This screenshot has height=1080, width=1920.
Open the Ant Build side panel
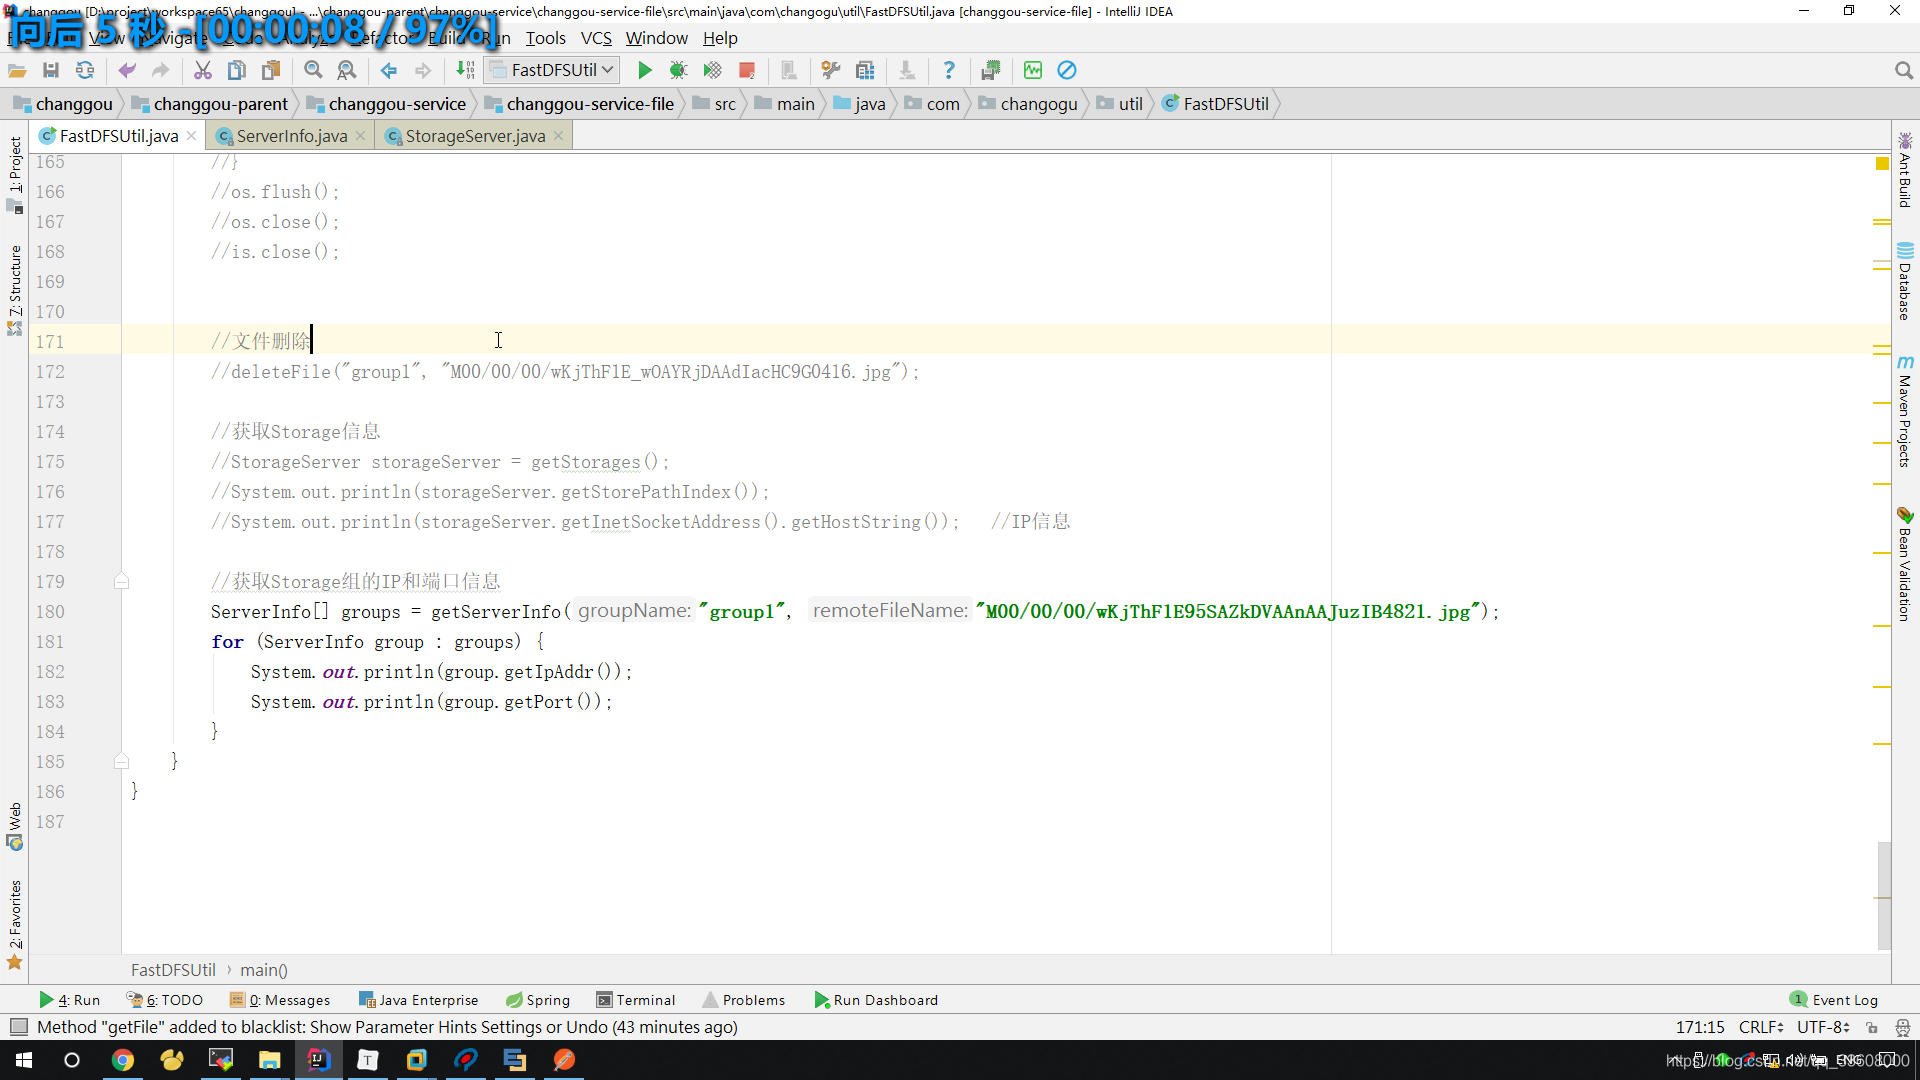[1905, 170]
